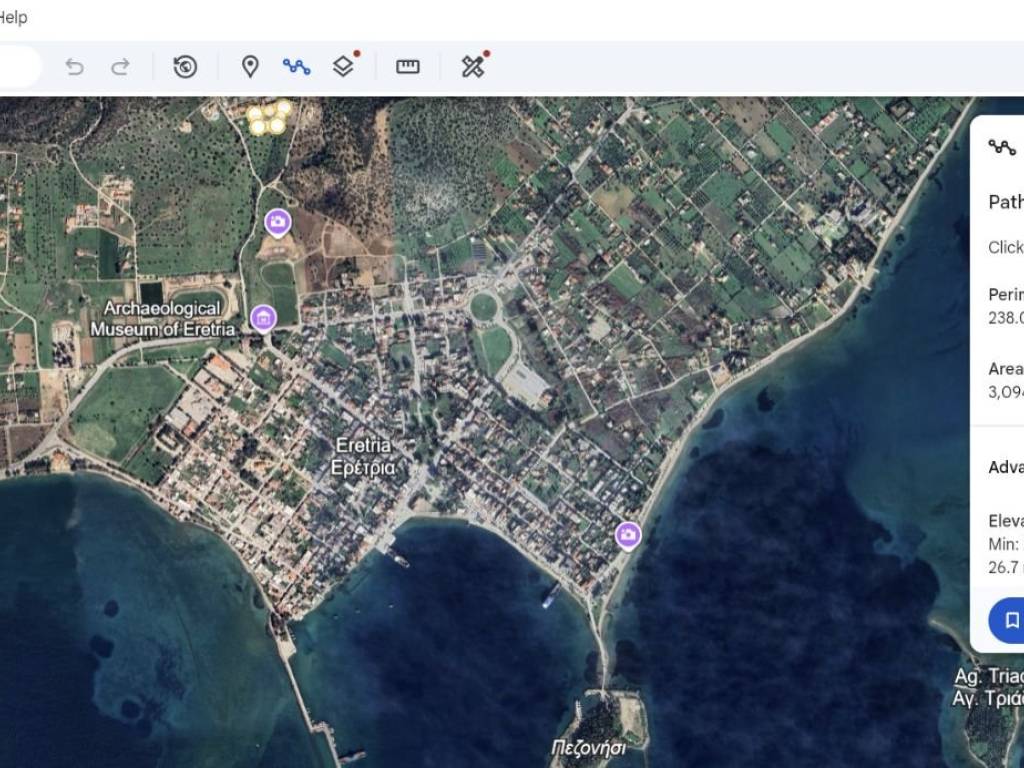Open the map layers stack icon
This screenshot has height=768, width=1024.
343,67
